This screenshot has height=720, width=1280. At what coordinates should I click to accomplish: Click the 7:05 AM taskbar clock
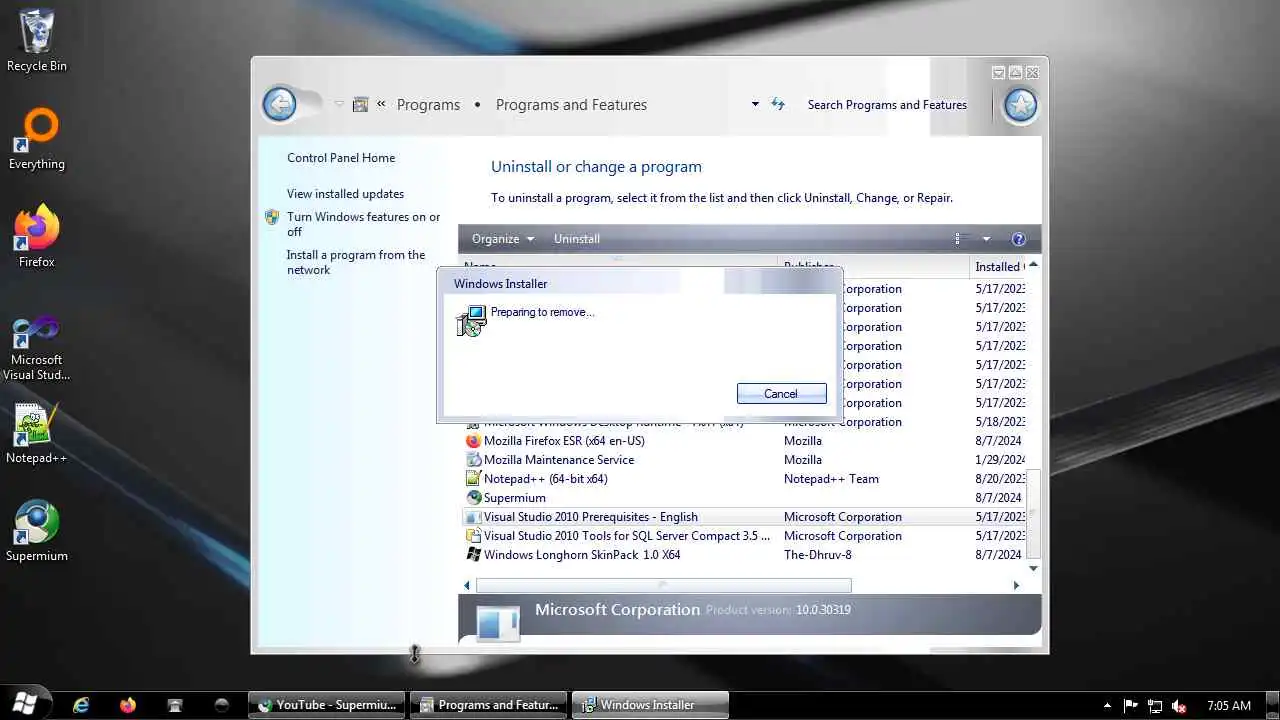1229,705
